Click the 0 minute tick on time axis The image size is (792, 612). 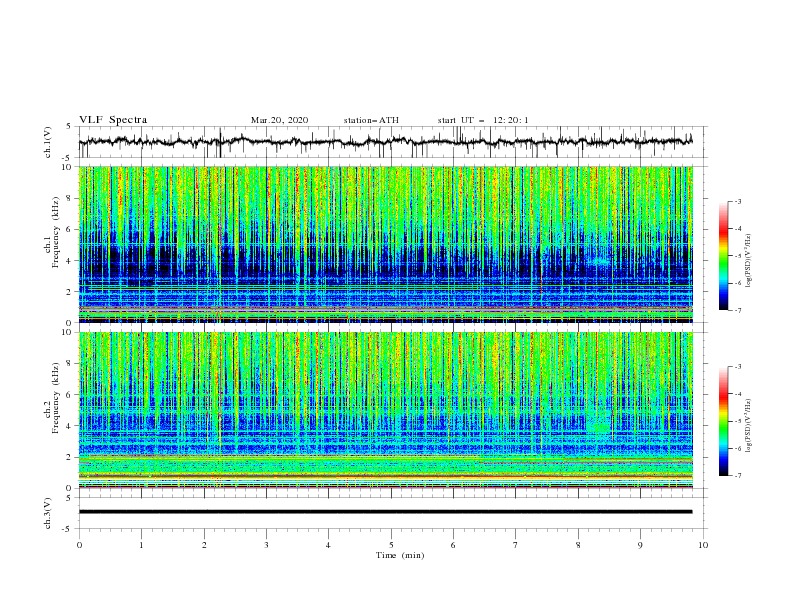79,545
